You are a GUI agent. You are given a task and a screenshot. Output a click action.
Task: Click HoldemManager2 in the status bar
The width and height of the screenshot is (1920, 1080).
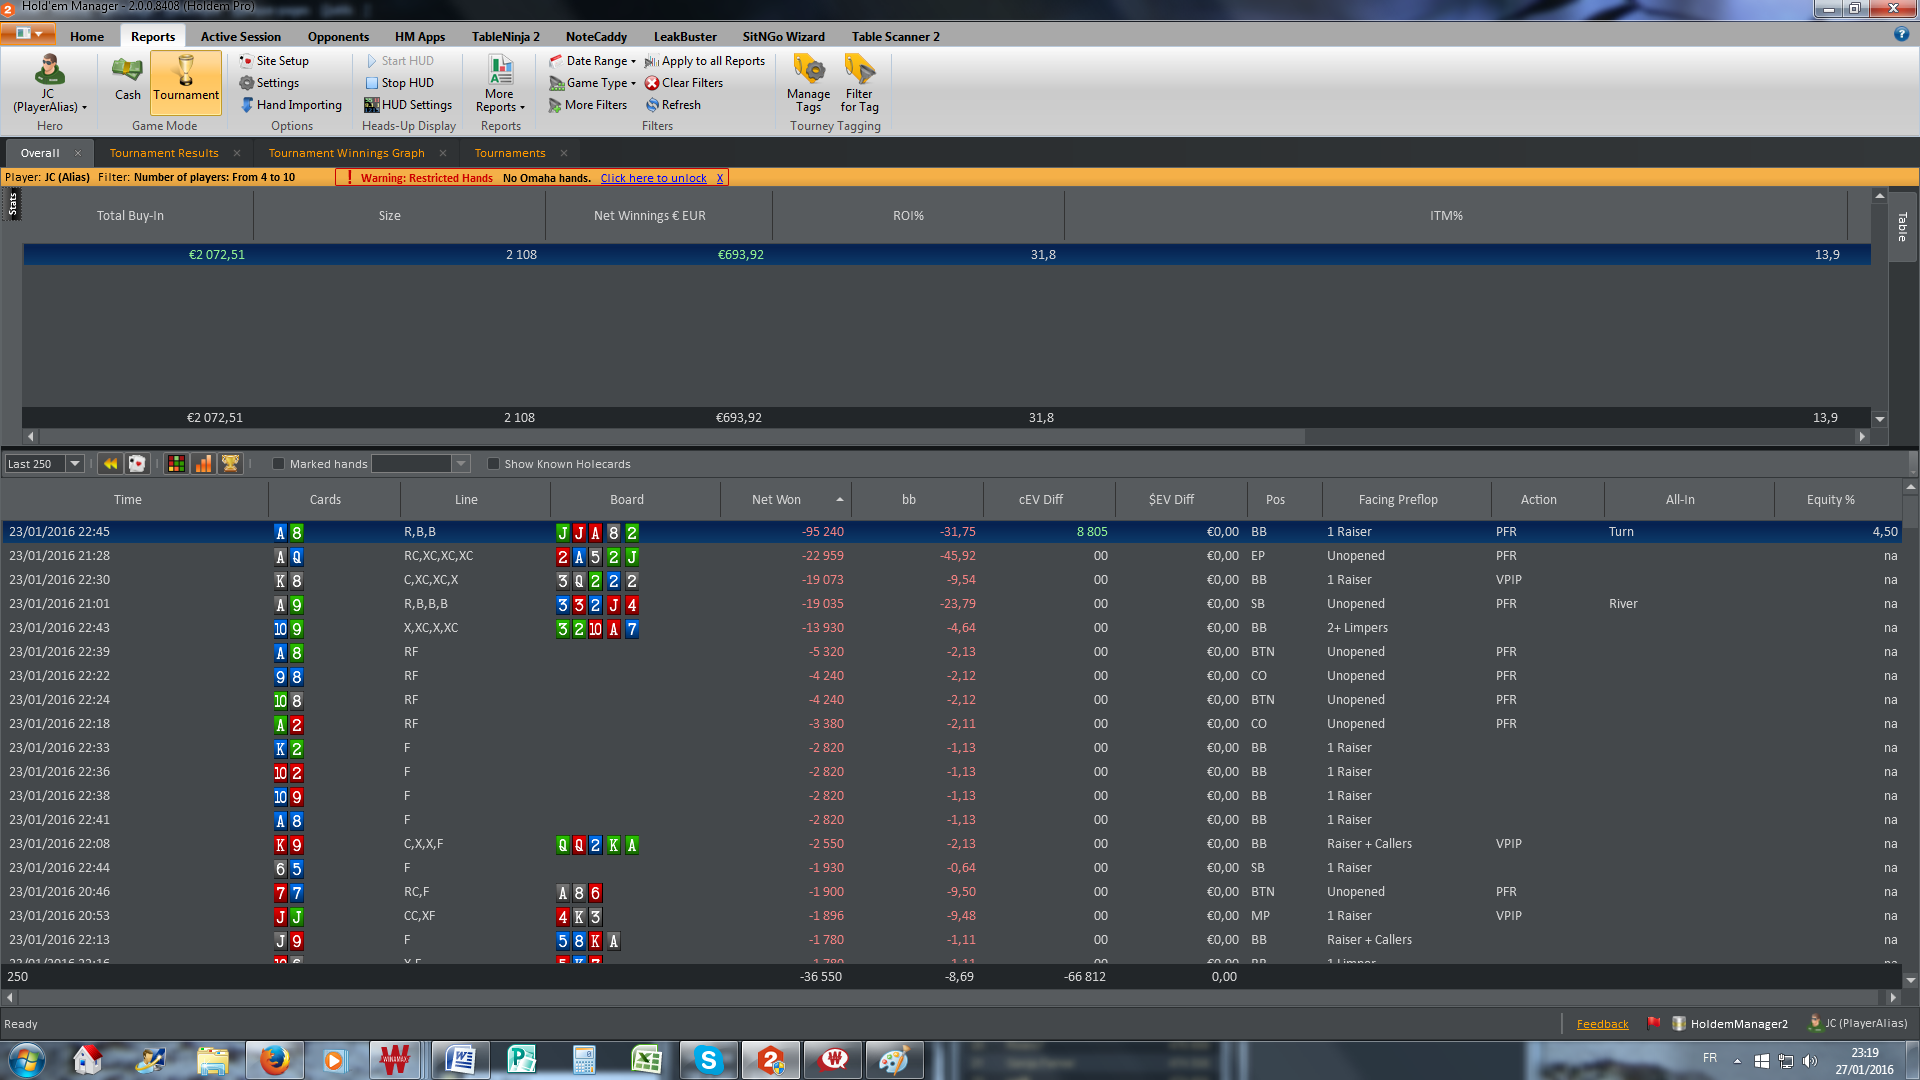(1730, 1023)
